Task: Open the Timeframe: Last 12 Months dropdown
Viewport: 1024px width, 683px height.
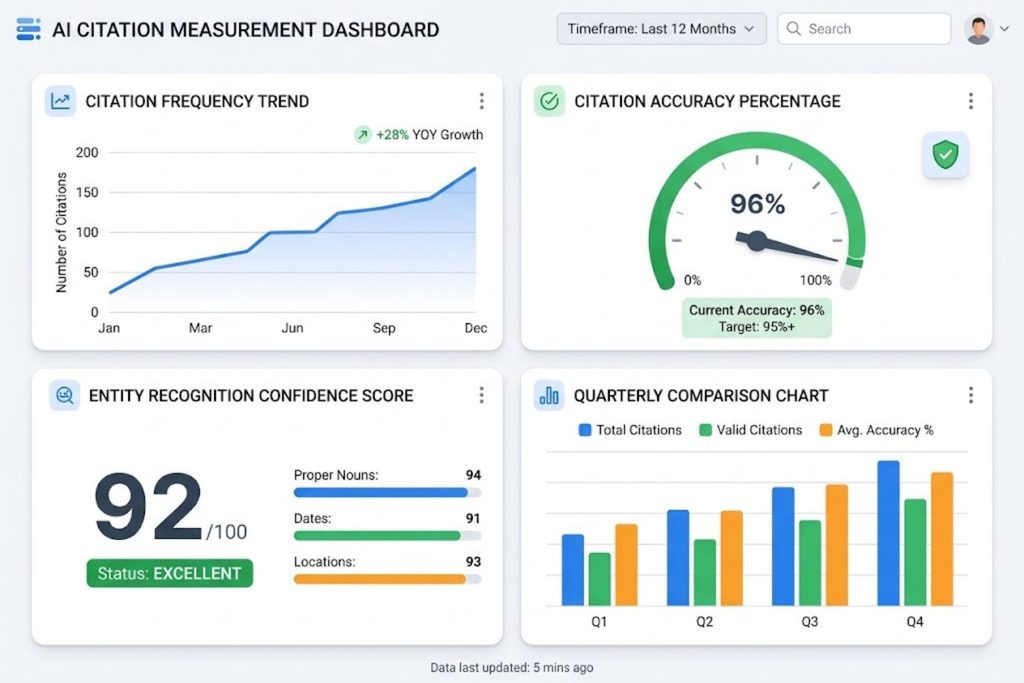Action: point(661,29)
